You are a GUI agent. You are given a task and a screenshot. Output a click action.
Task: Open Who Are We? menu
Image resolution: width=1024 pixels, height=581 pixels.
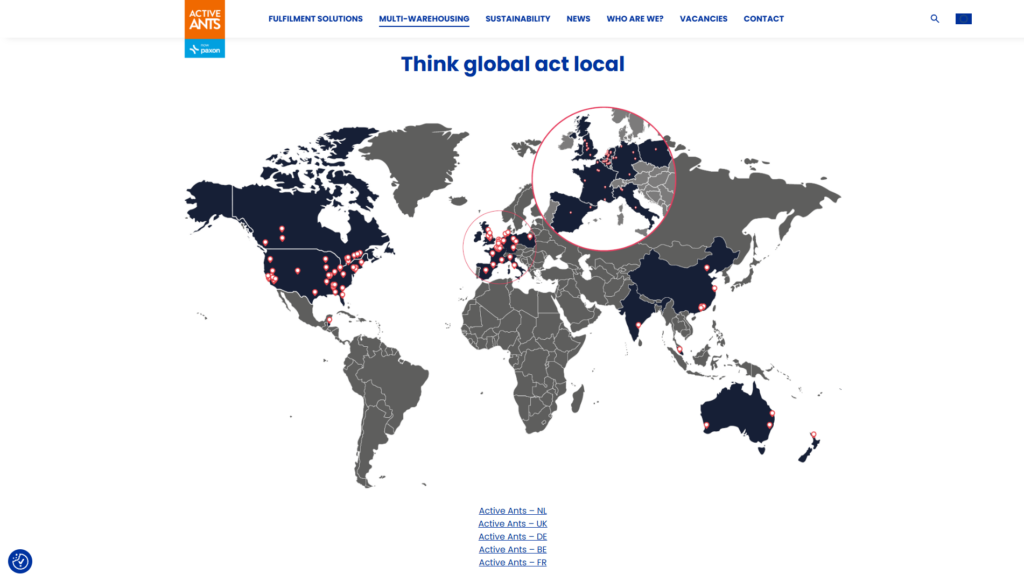click(x=635, y=19)
